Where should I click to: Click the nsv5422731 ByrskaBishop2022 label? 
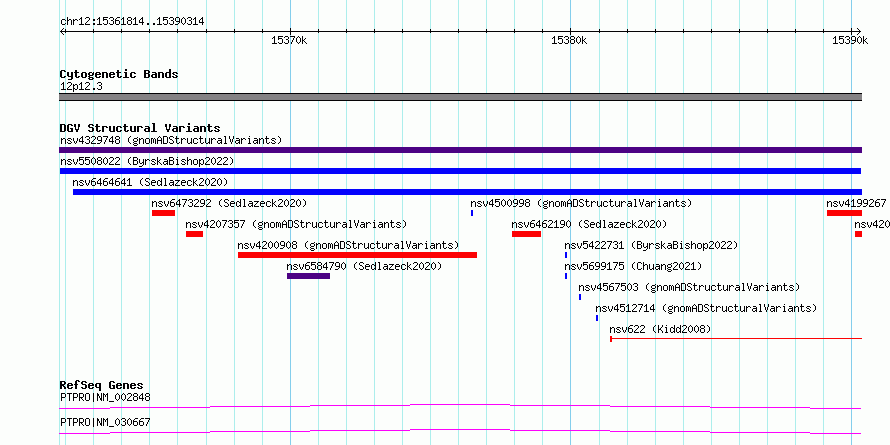click(651, 245)
